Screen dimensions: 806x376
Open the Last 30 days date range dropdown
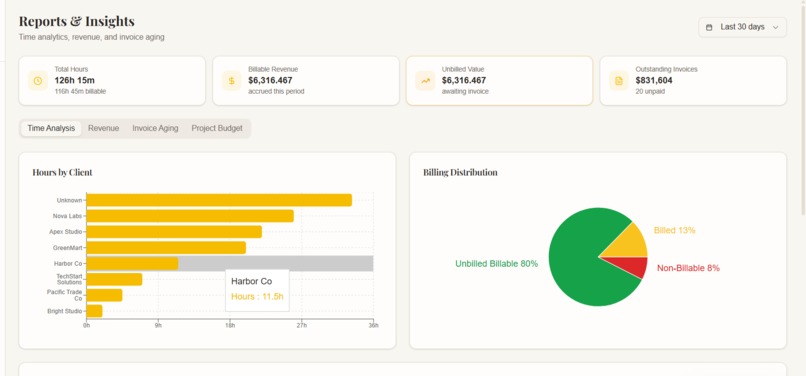742,27
